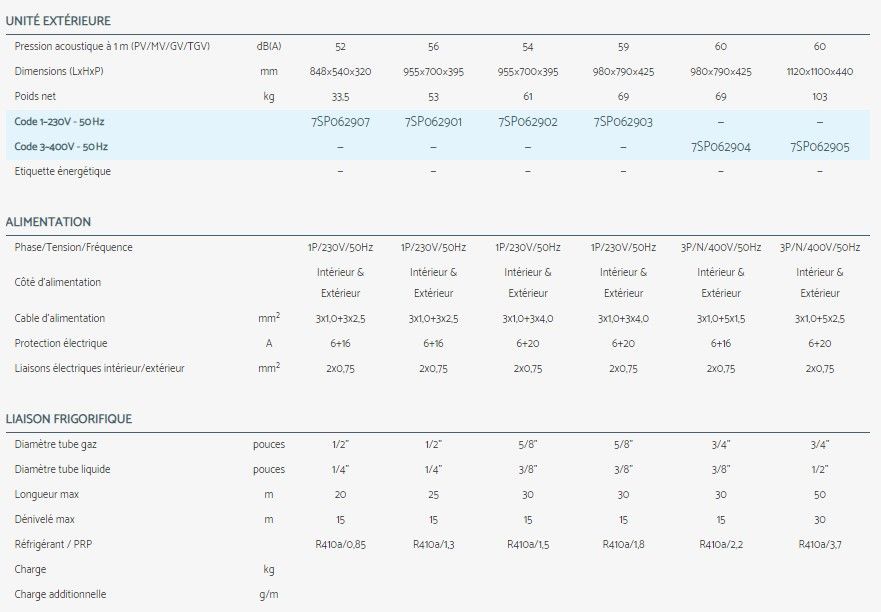Click the Charge additionnelle row label
Image resolution: width=881 pixels, height=612 pixels.
tap(61, 594)
